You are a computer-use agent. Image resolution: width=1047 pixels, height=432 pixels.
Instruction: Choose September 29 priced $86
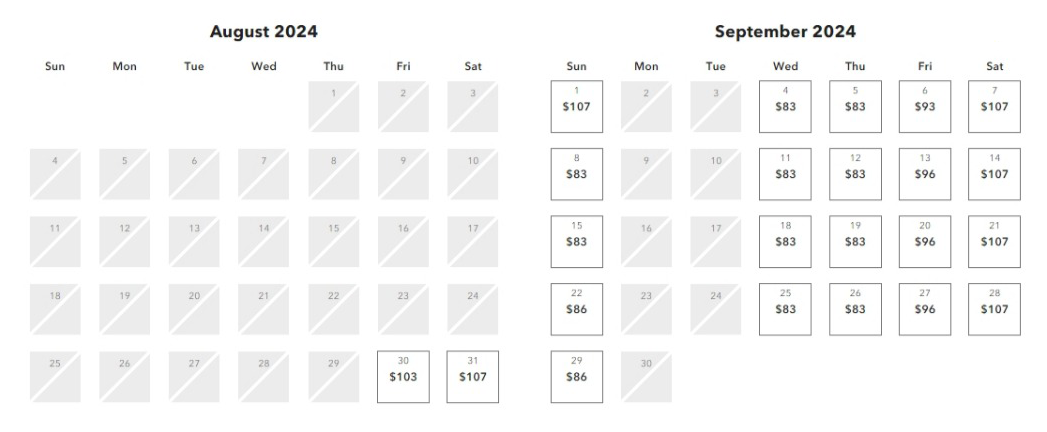point(577,376)
